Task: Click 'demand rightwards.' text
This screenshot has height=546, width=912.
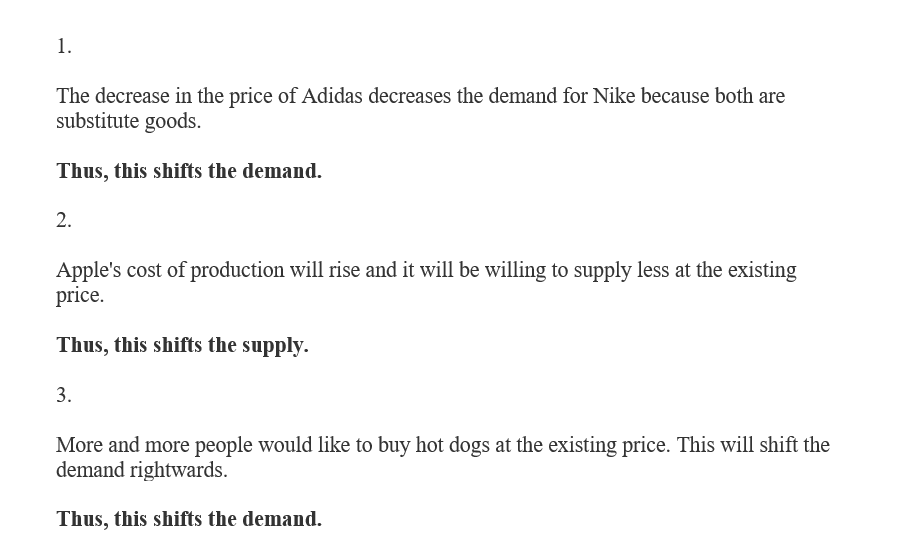Action: (x=142, y=470)
